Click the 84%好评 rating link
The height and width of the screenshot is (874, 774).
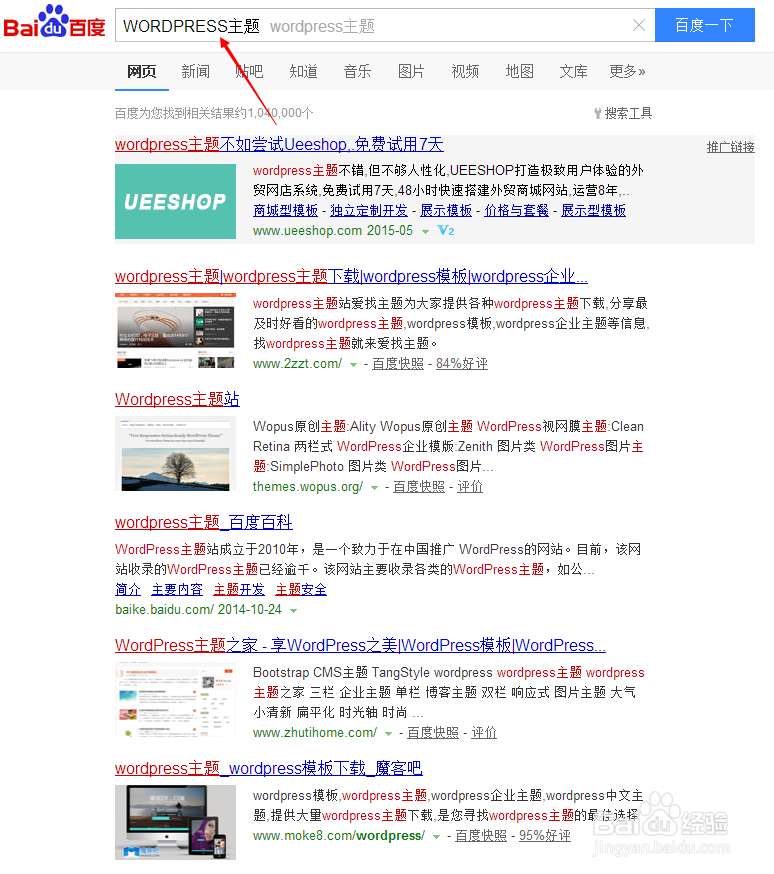(462, 363)
